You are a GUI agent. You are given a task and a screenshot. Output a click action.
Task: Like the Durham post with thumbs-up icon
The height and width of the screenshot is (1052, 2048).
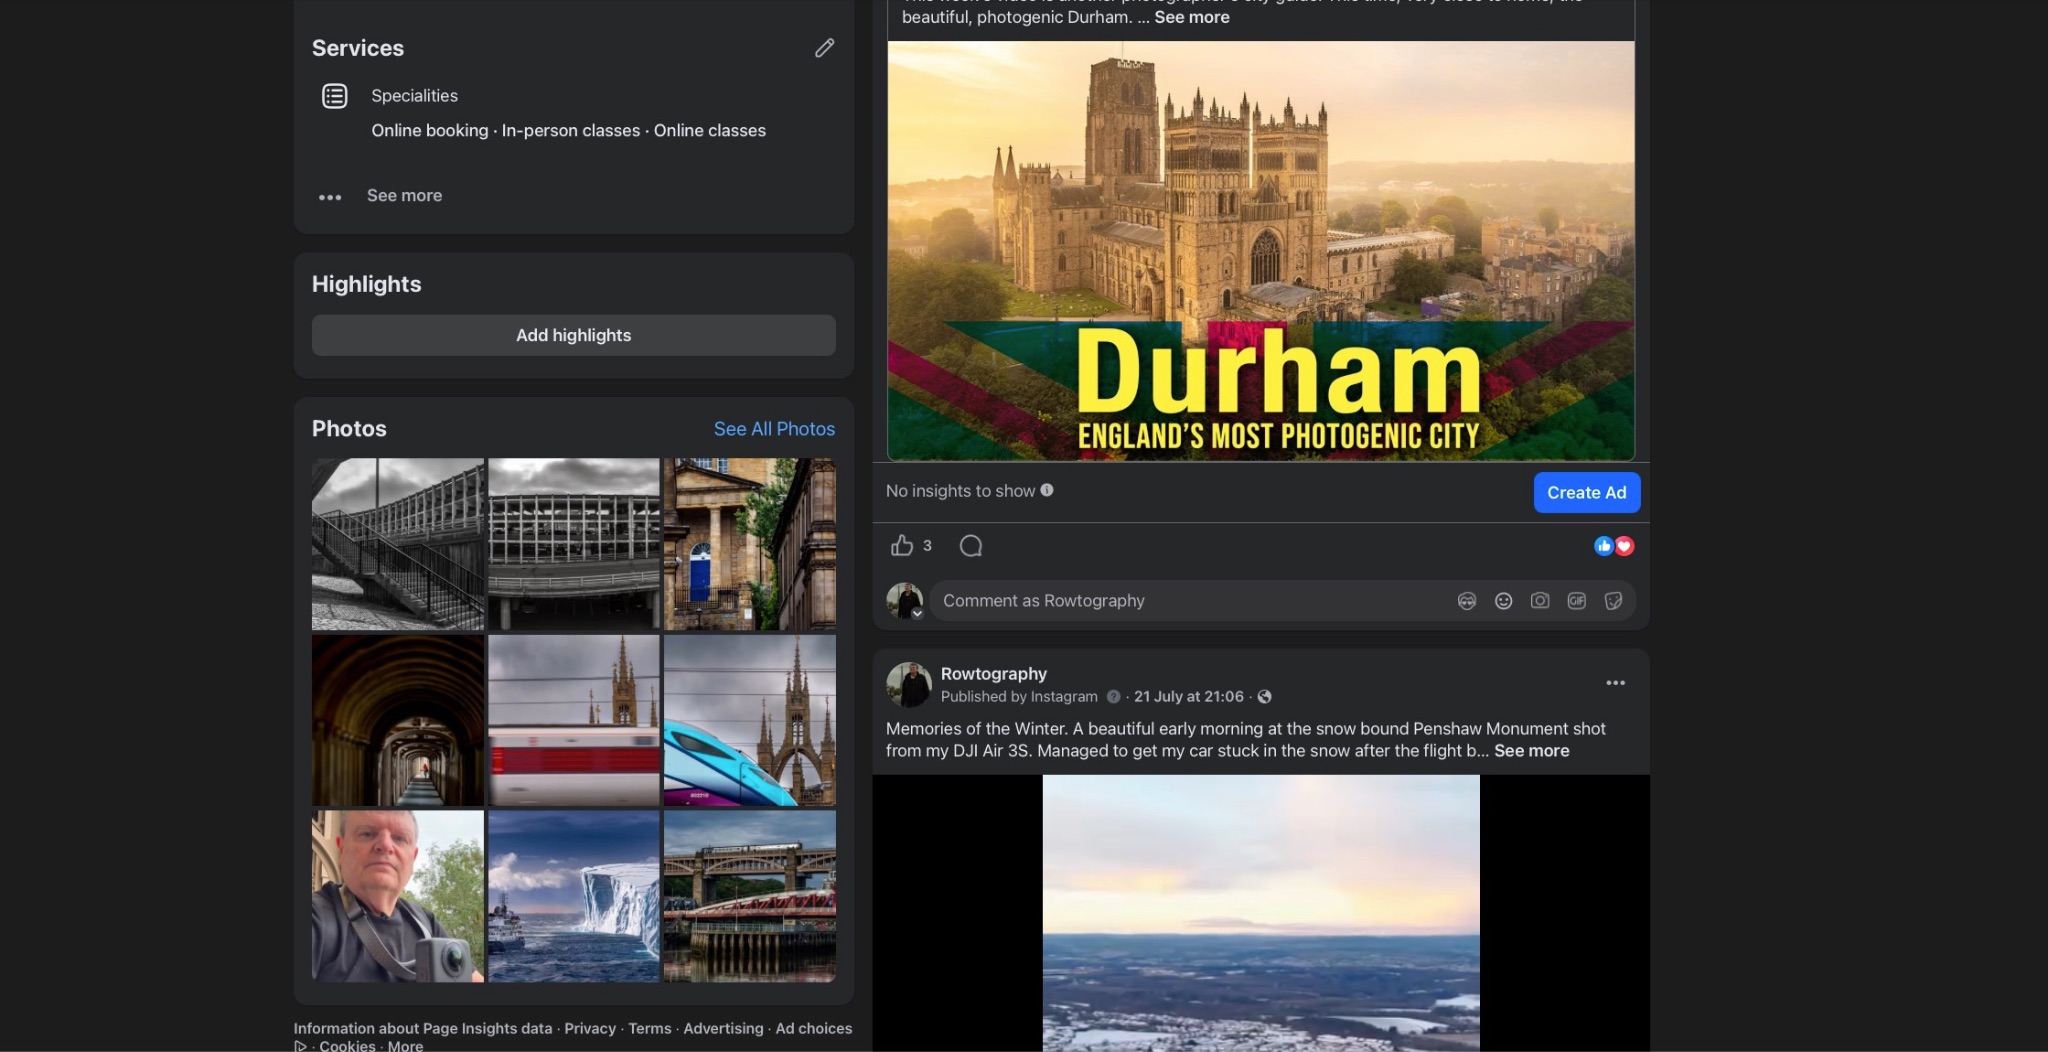[902, 545]
